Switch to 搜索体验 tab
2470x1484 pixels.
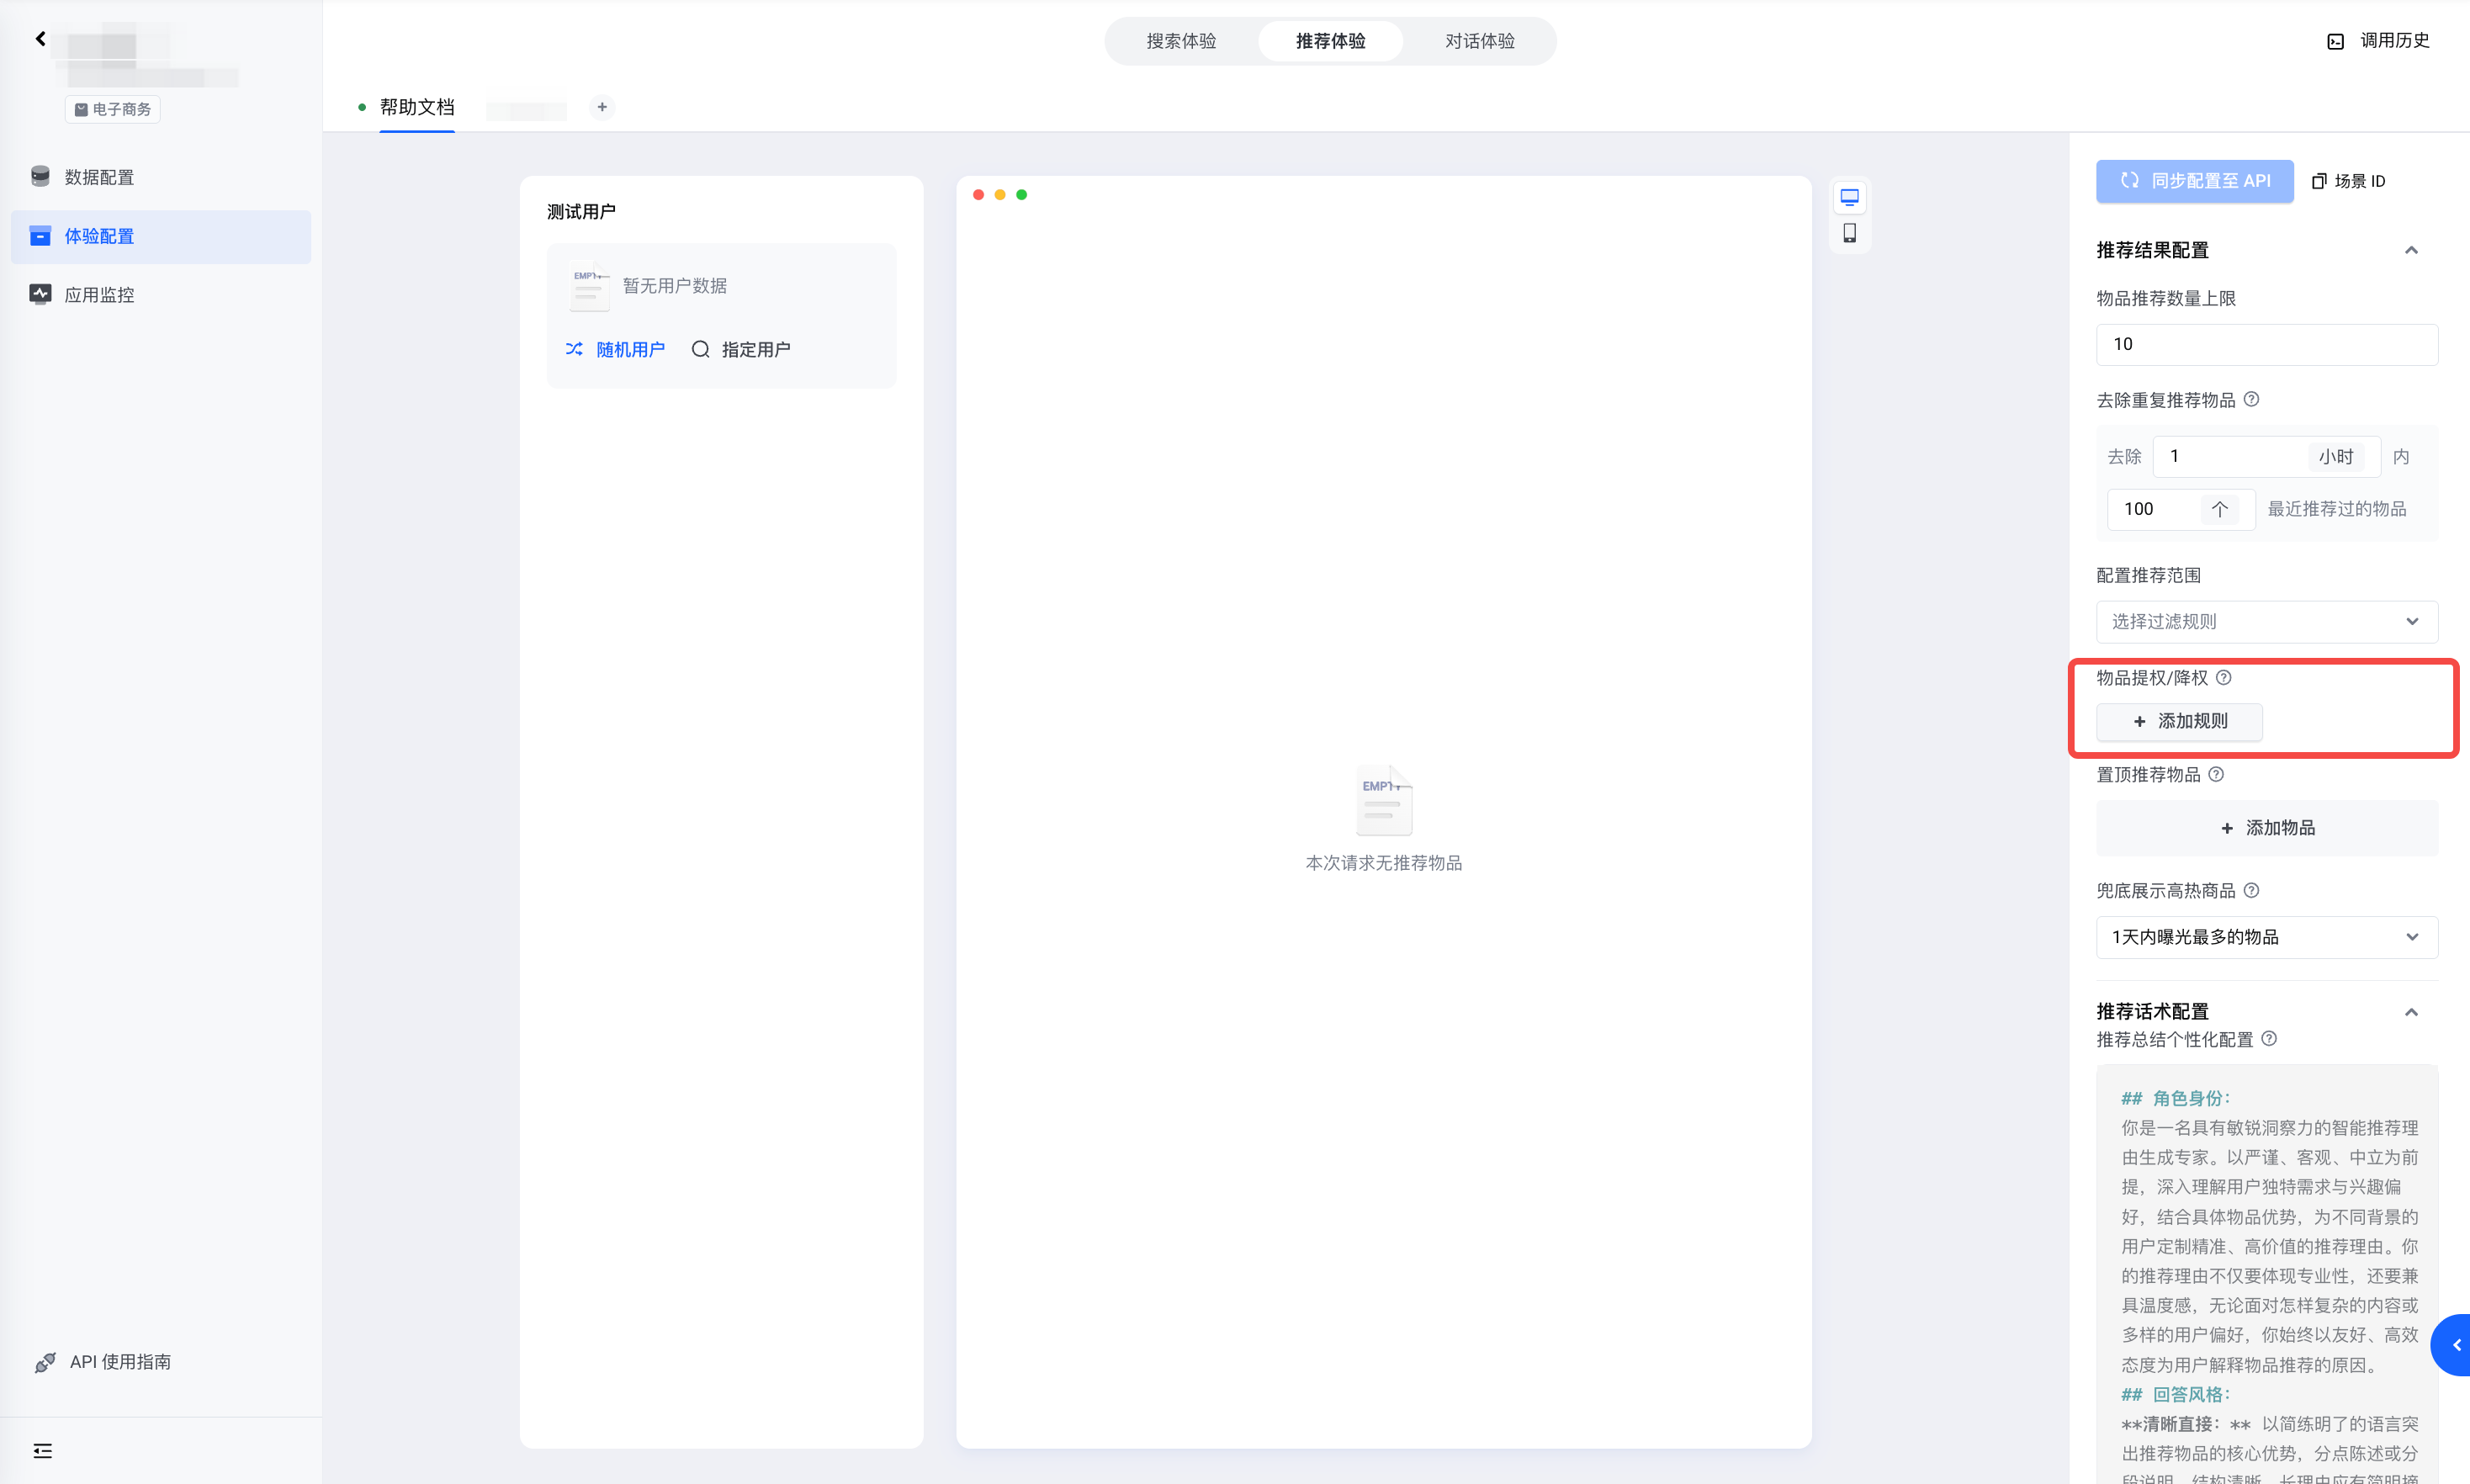[1181, 41]
